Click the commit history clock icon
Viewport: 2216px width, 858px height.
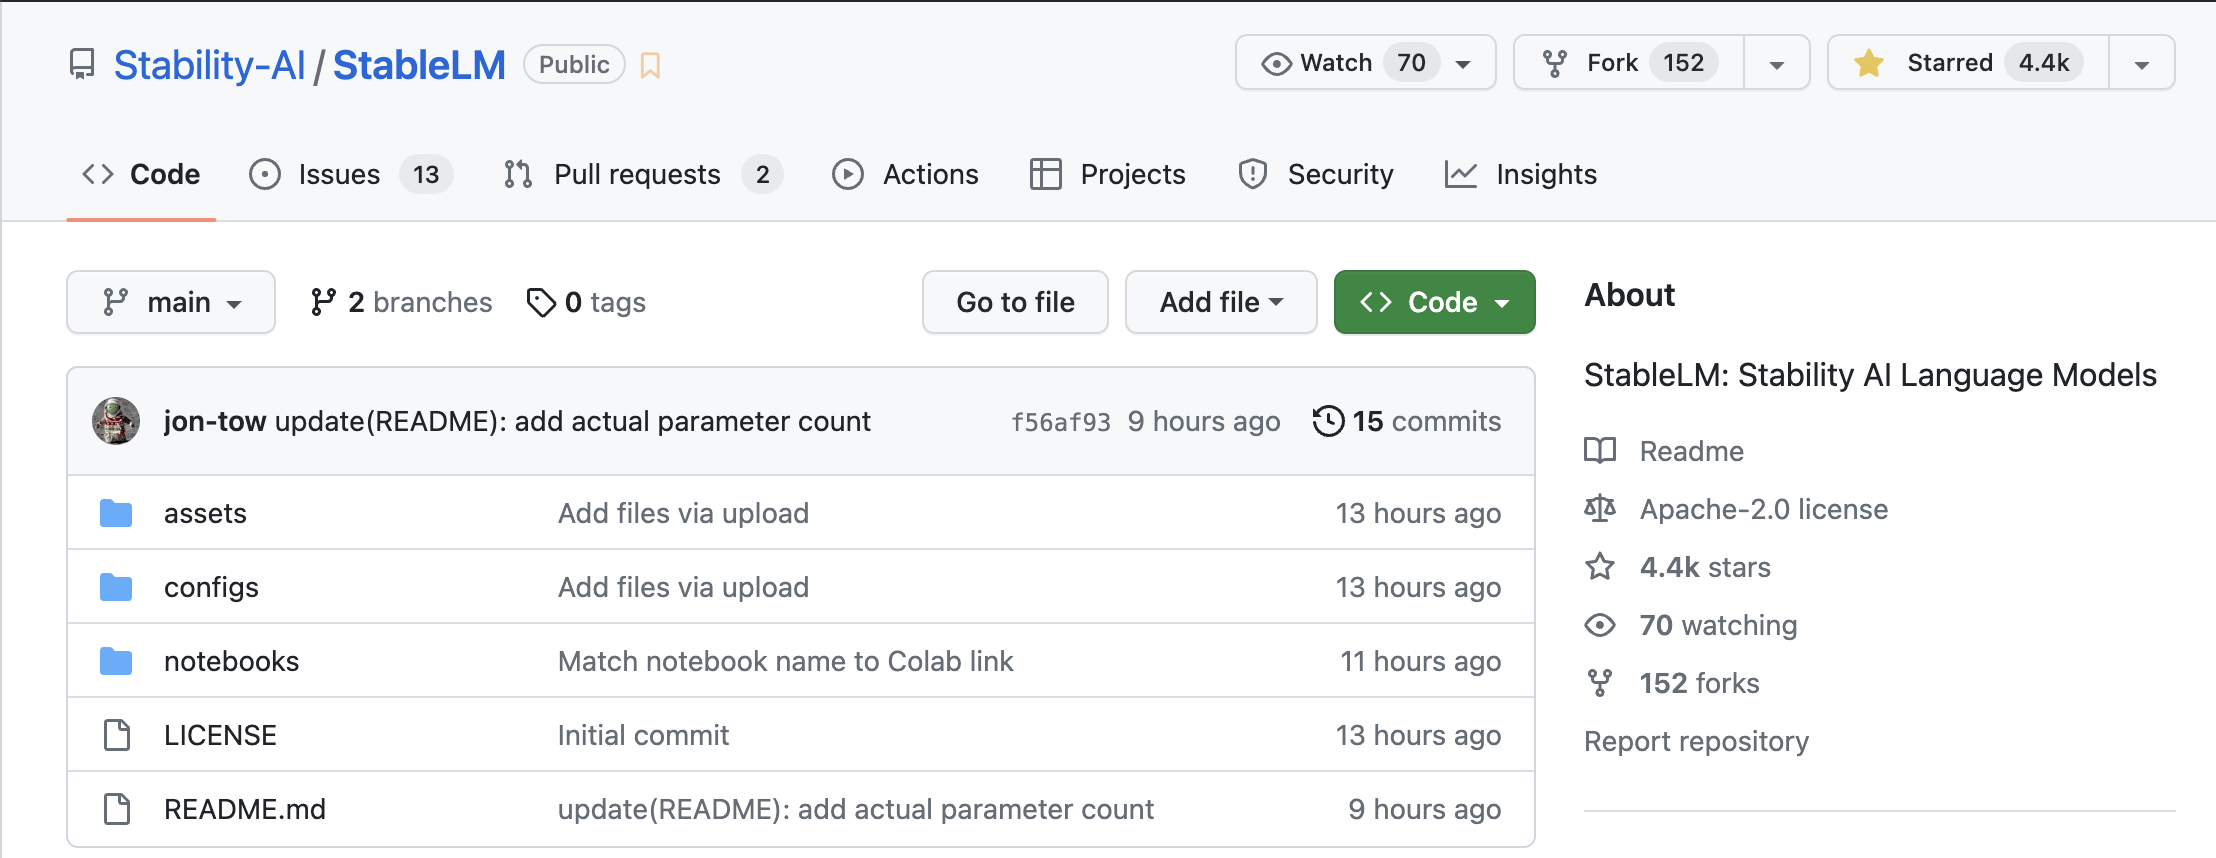point(1328,421)
